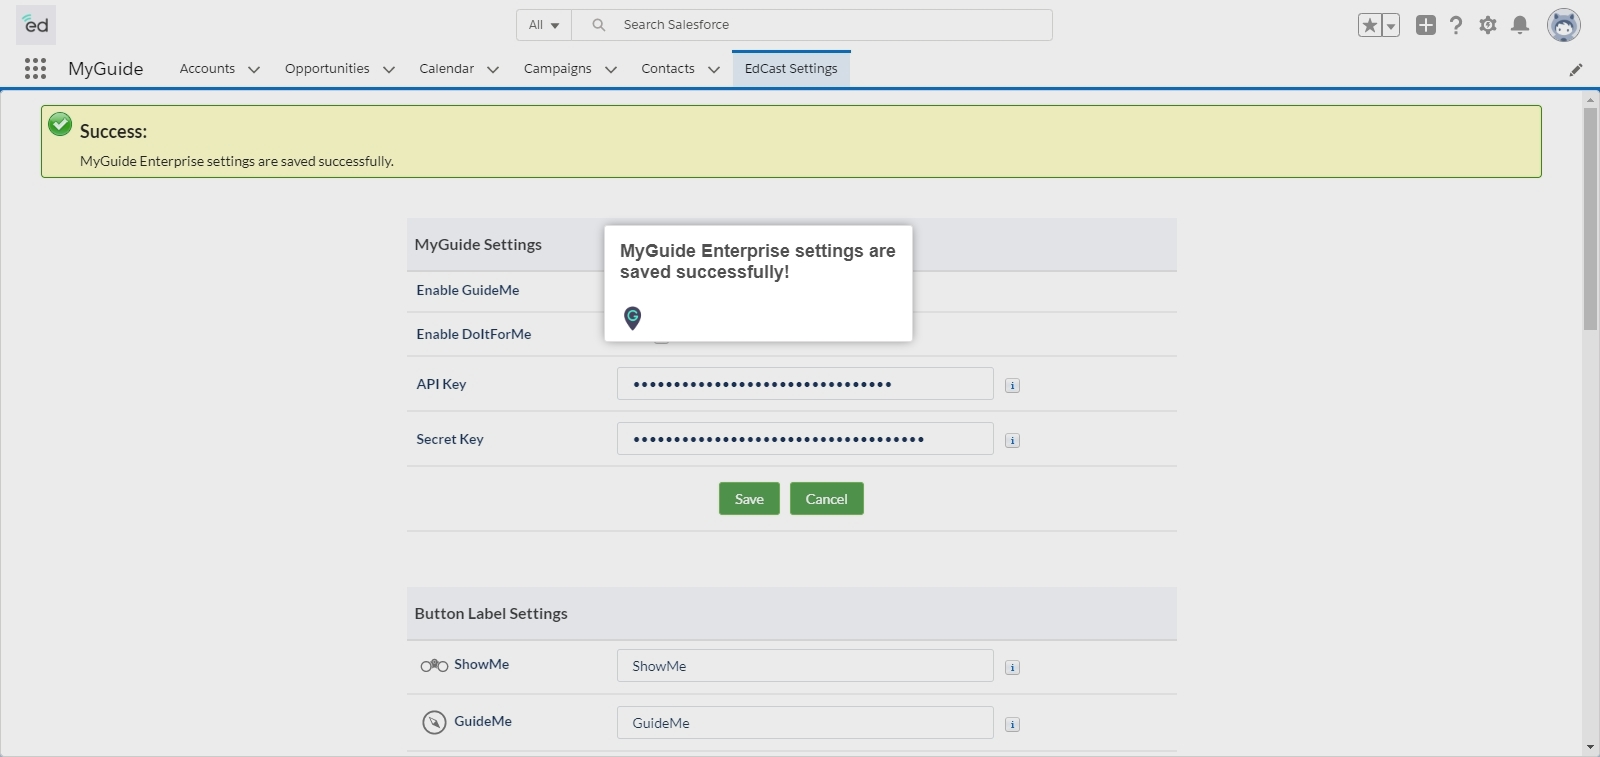Show info for Secret Key field
The image size is (1600, 757).
pos(1012,440)
